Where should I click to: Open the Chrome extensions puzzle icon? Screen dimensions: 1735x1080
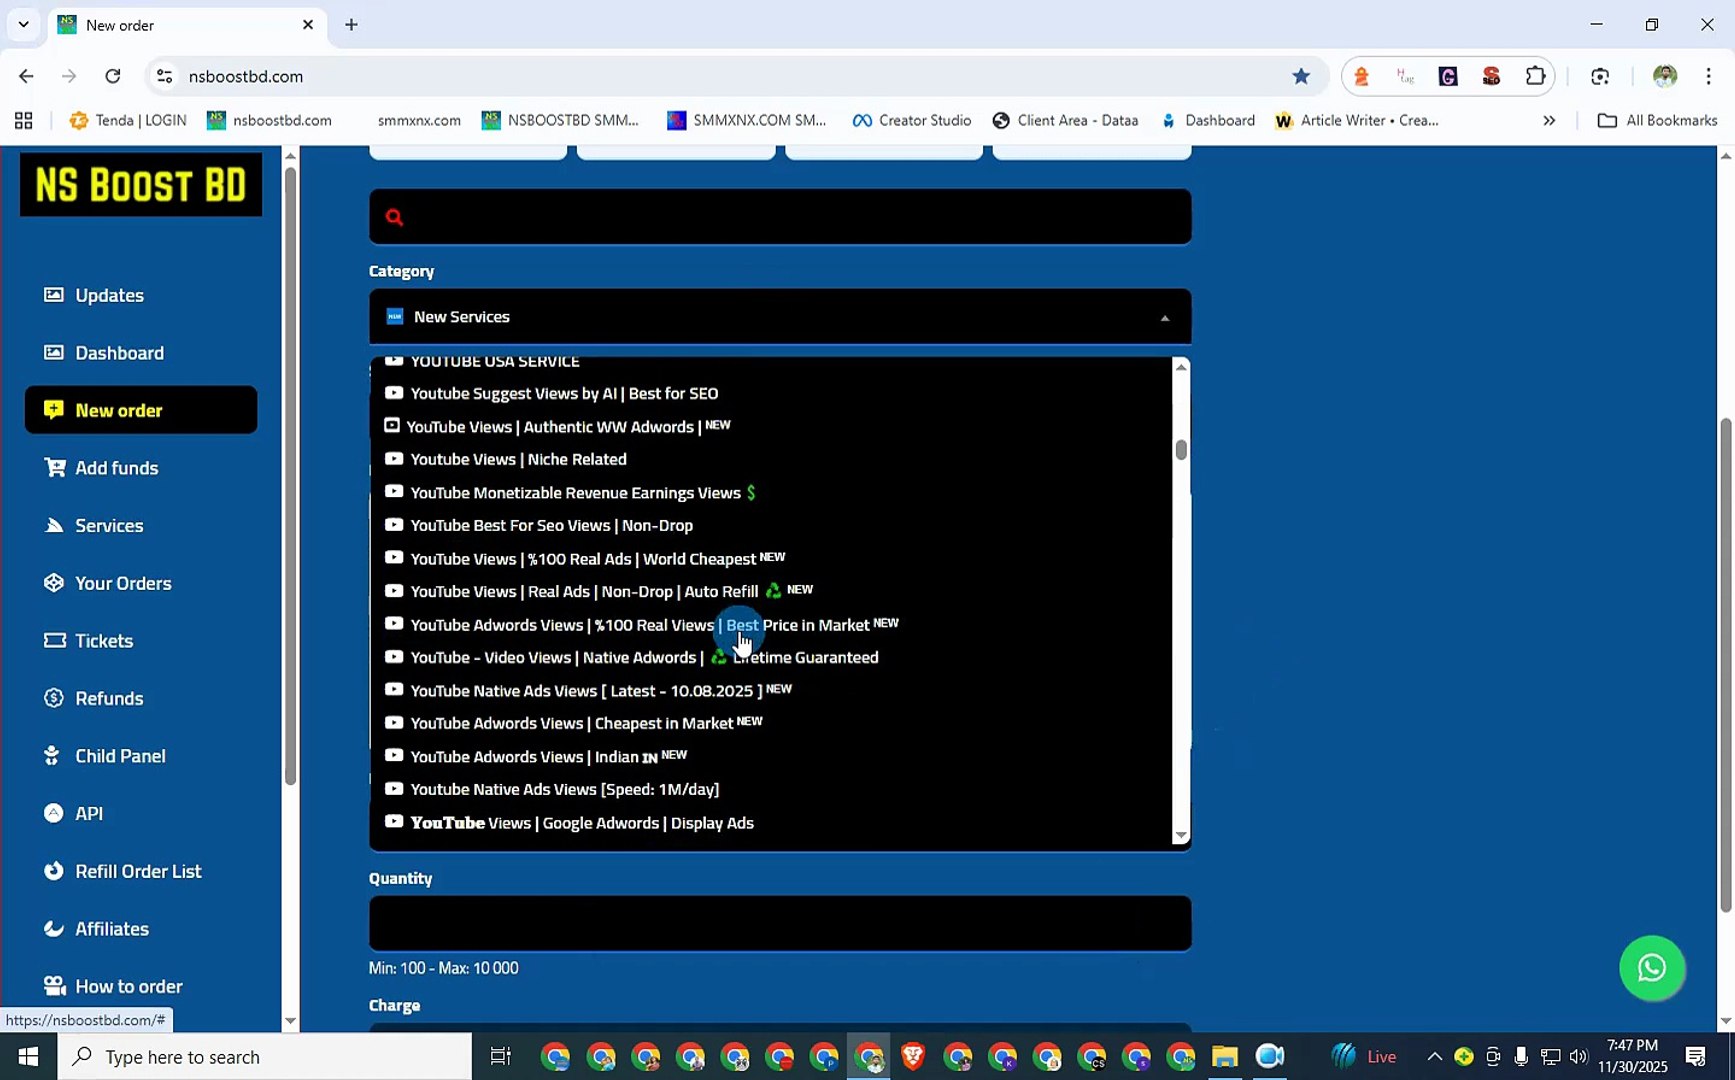click(1535, 76)
